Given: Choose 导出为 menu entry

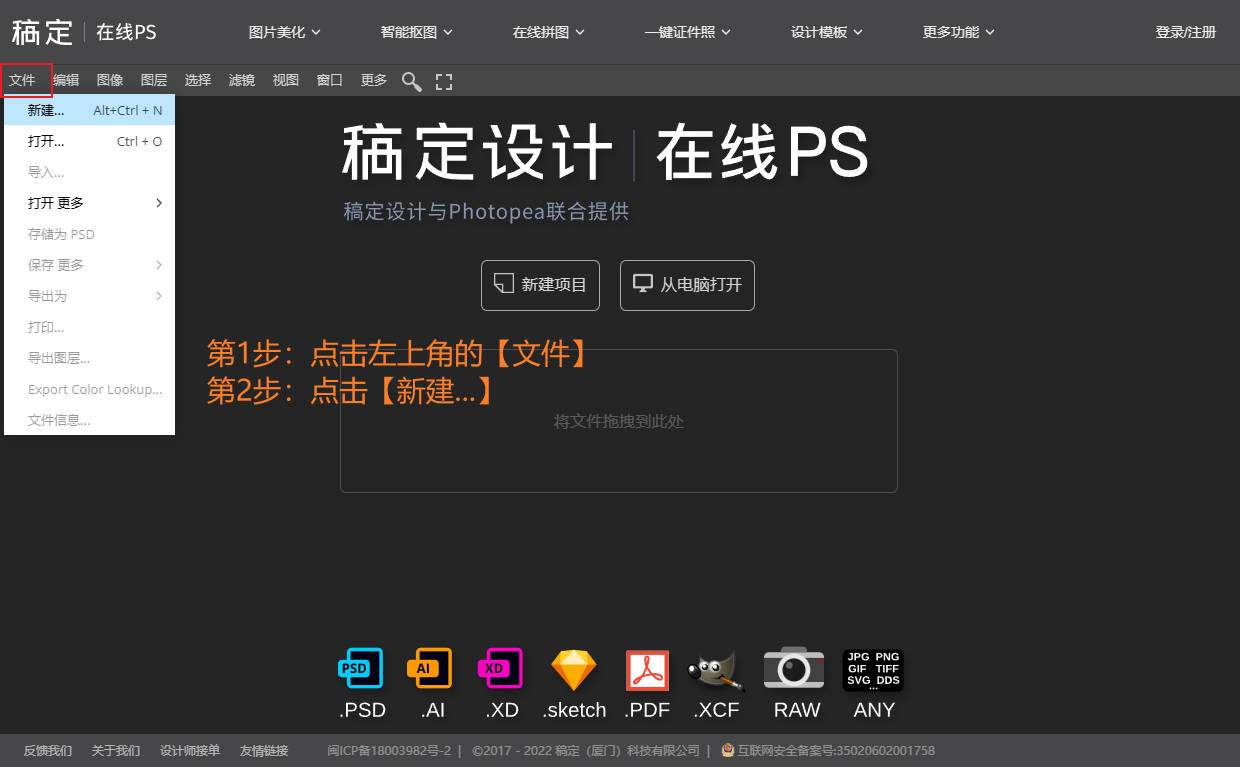Looking at the screenshot, I should (x=90, y=296).
